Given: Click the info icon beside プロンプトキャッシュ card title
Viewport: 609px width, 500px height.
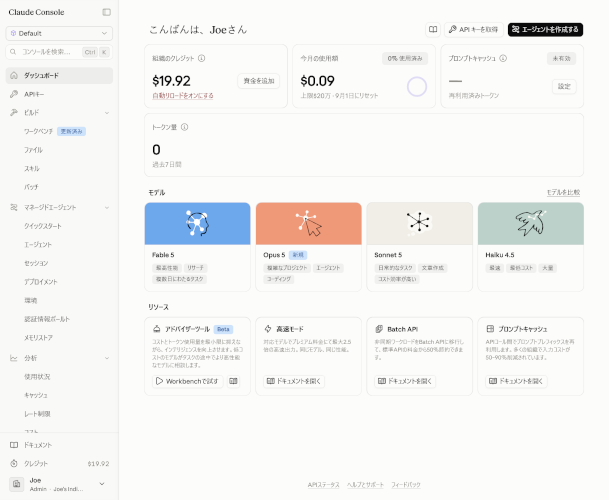Looking at the screenshot, I should click(x=503, y=58).
